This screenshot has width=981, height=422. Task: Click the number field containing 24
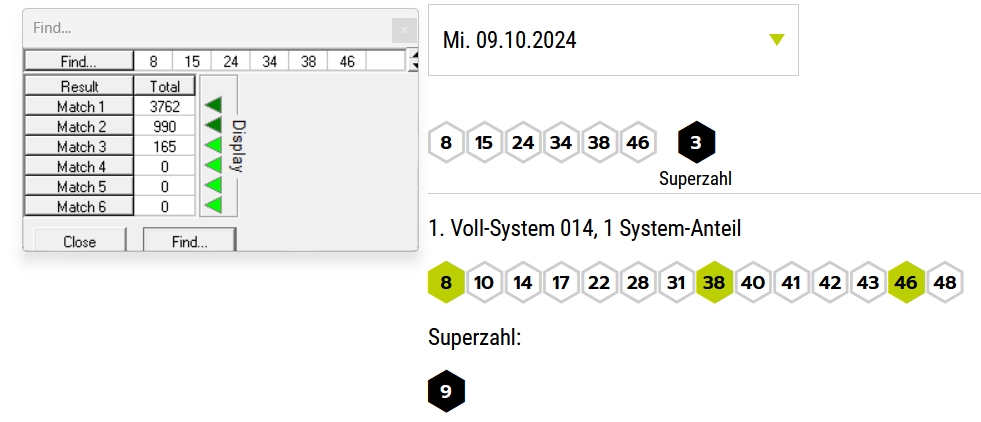(x=231, y=61)
